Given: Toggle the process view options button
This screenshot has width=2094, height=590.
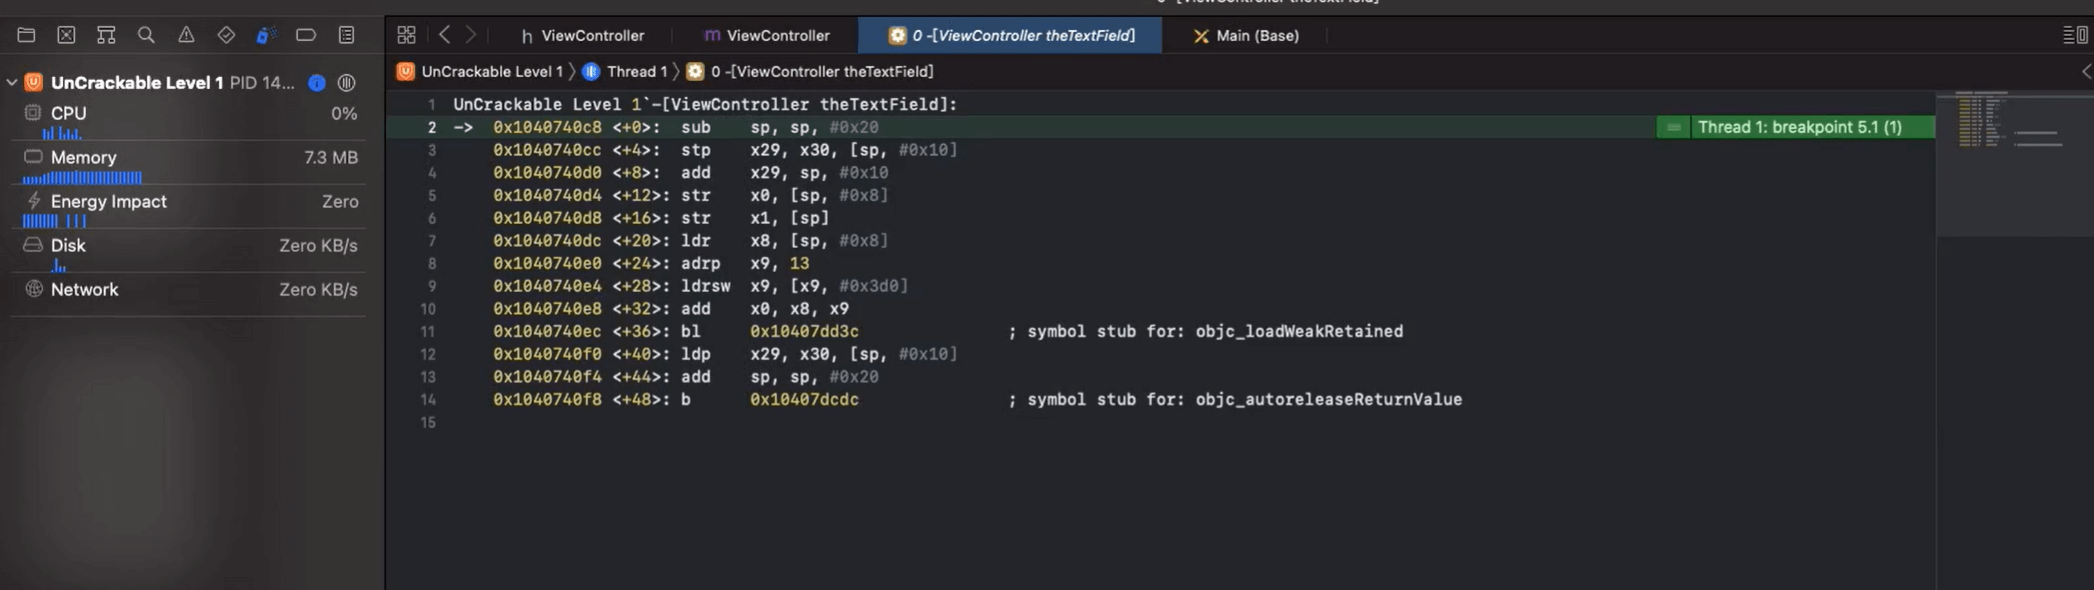Looking at the screenshot, I should point(346,83).
